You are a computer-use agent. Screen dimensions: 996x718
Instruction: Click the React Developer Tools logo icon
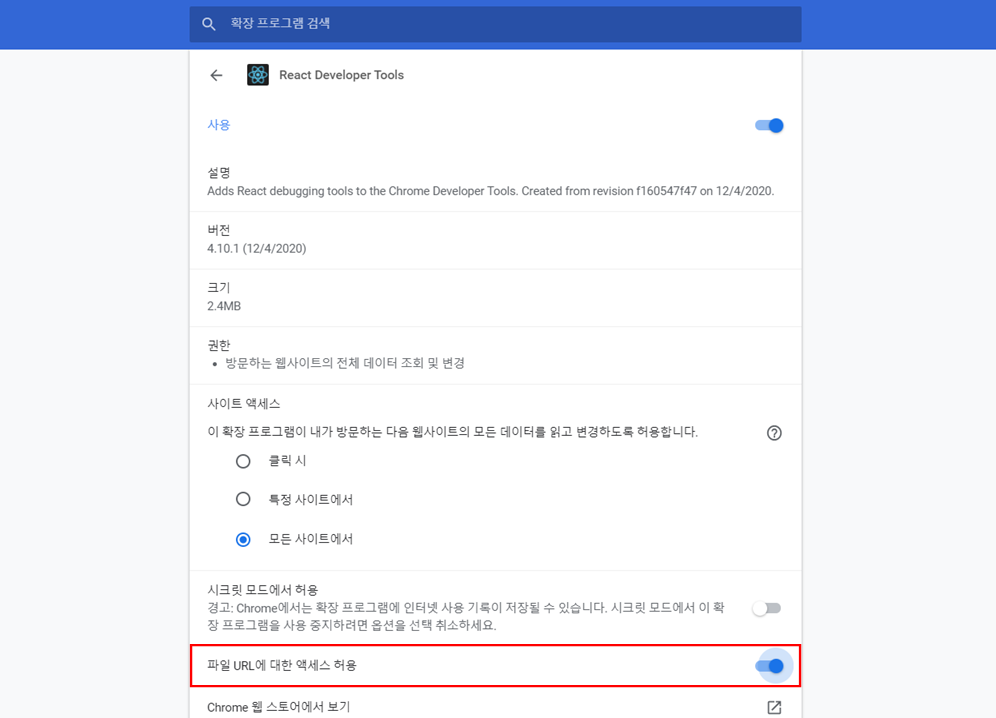pos(258,75)
